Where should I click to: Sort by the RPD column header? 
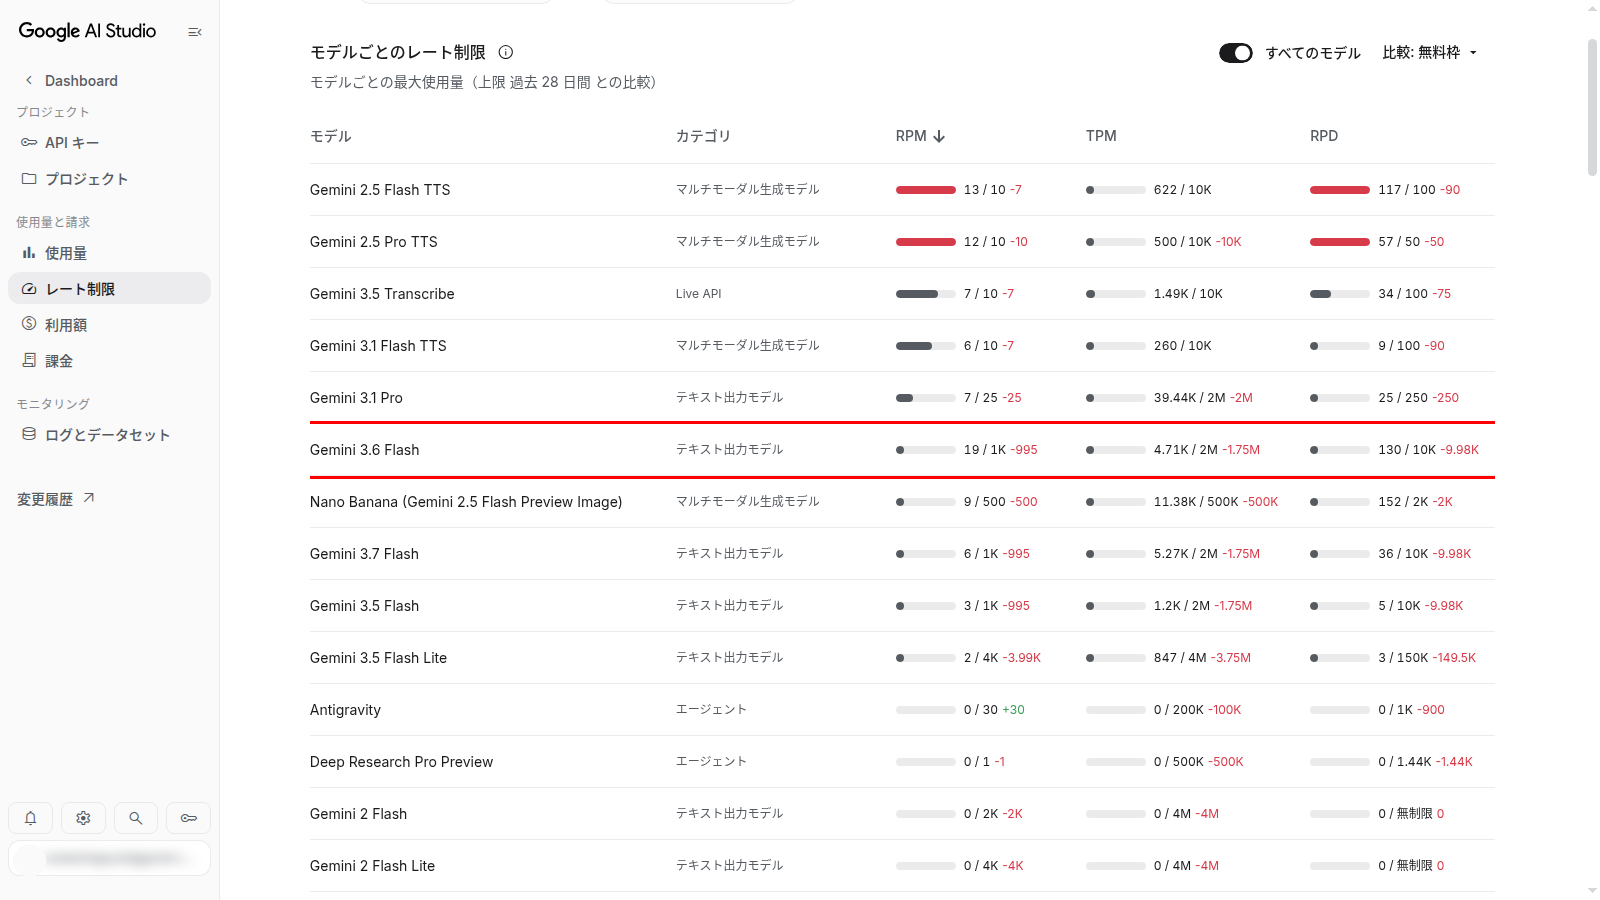click(1324, 136)
